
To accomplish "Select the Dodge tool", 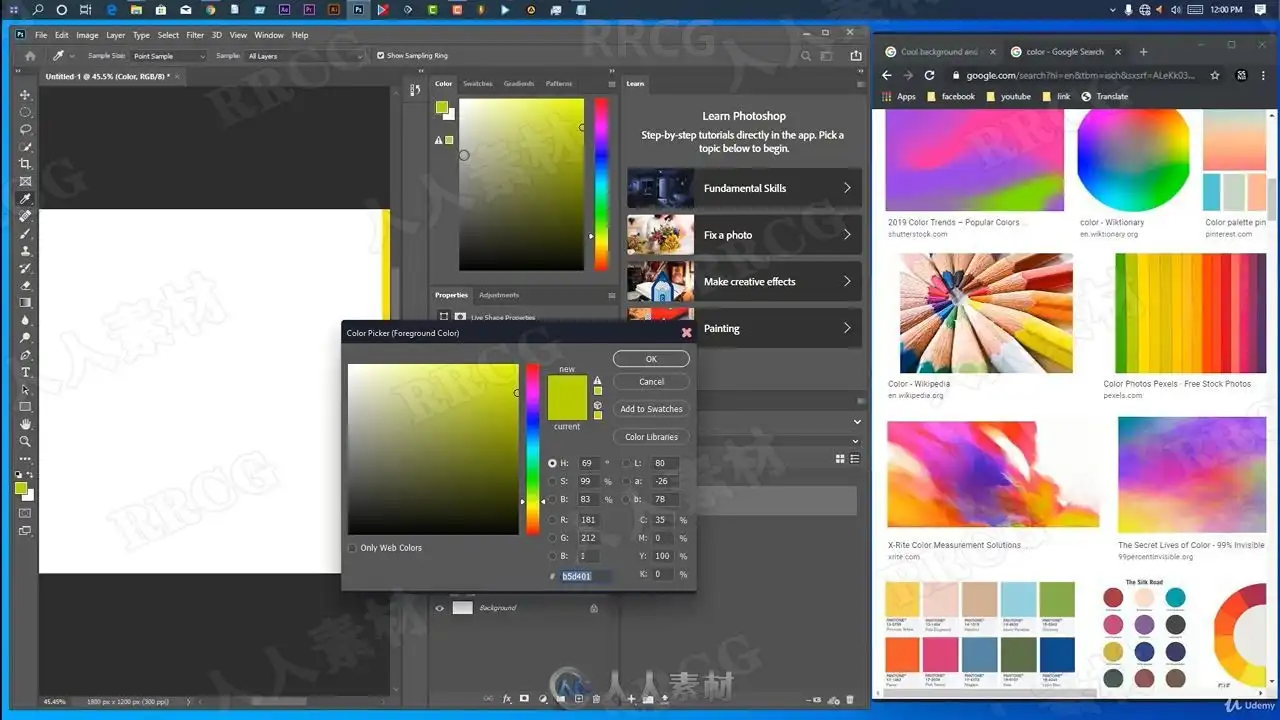I will click(x=26, y=337).
